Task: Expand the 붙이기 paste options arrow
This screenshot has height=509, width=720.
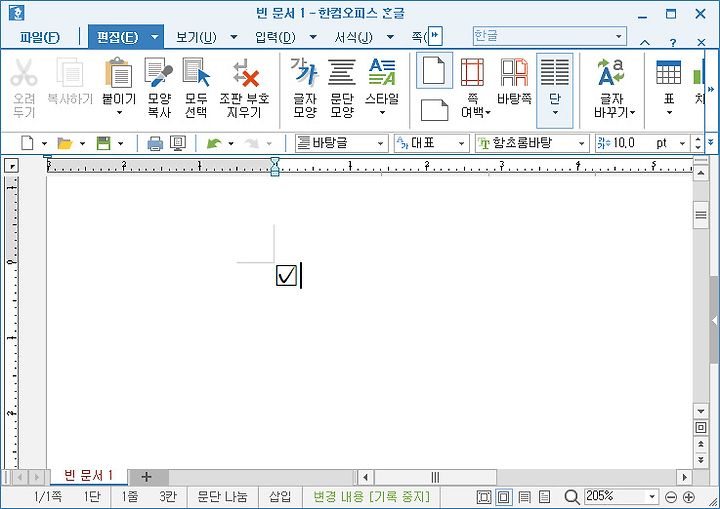Action: coord(119,113)
